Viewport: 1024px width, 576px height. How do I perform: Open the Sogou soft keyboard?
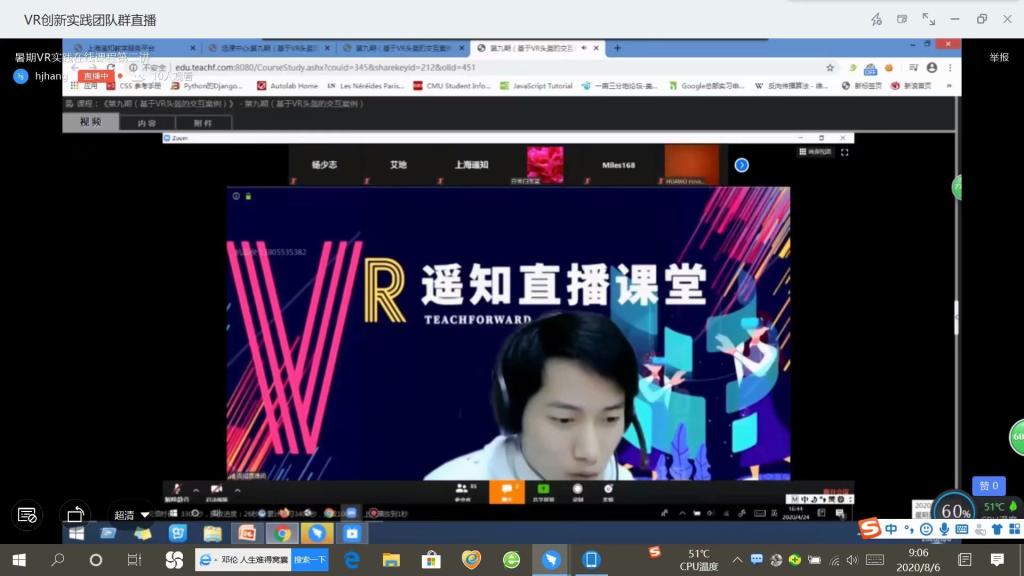[961, 529]
